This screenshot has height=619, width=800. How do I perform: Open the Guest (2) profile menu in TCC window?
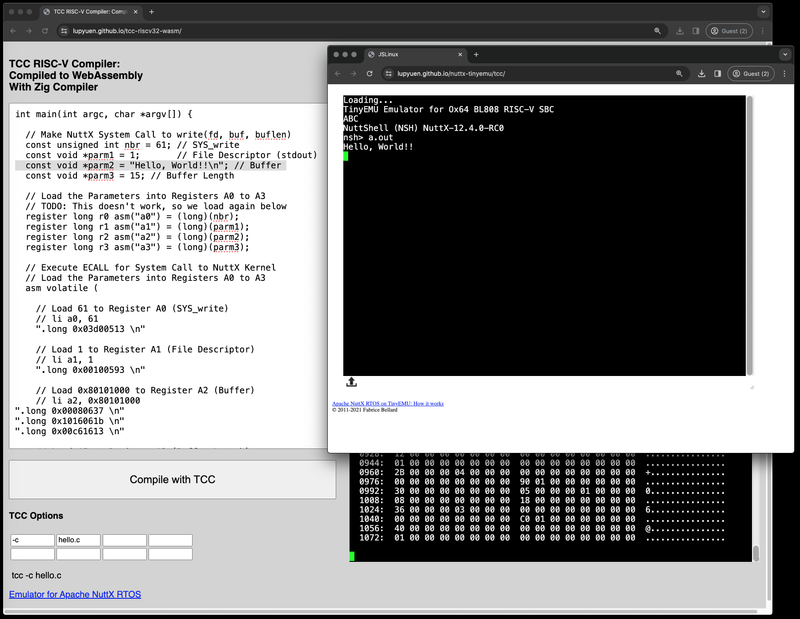[729, 31]
